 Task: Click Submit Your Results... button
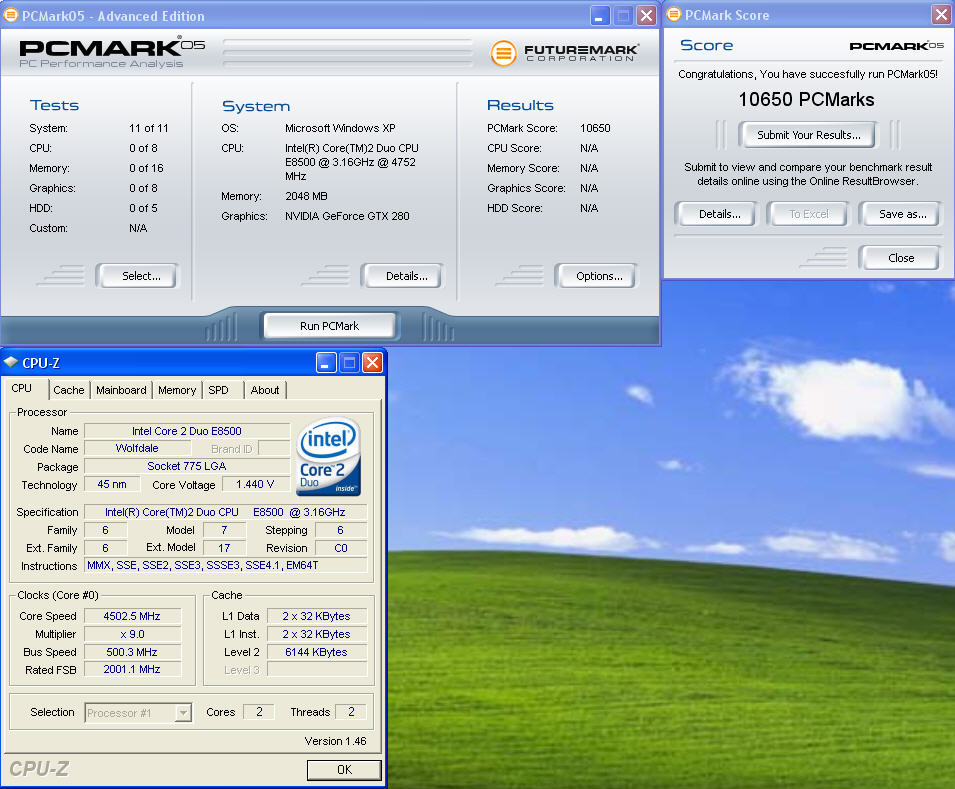coord(809,135)
